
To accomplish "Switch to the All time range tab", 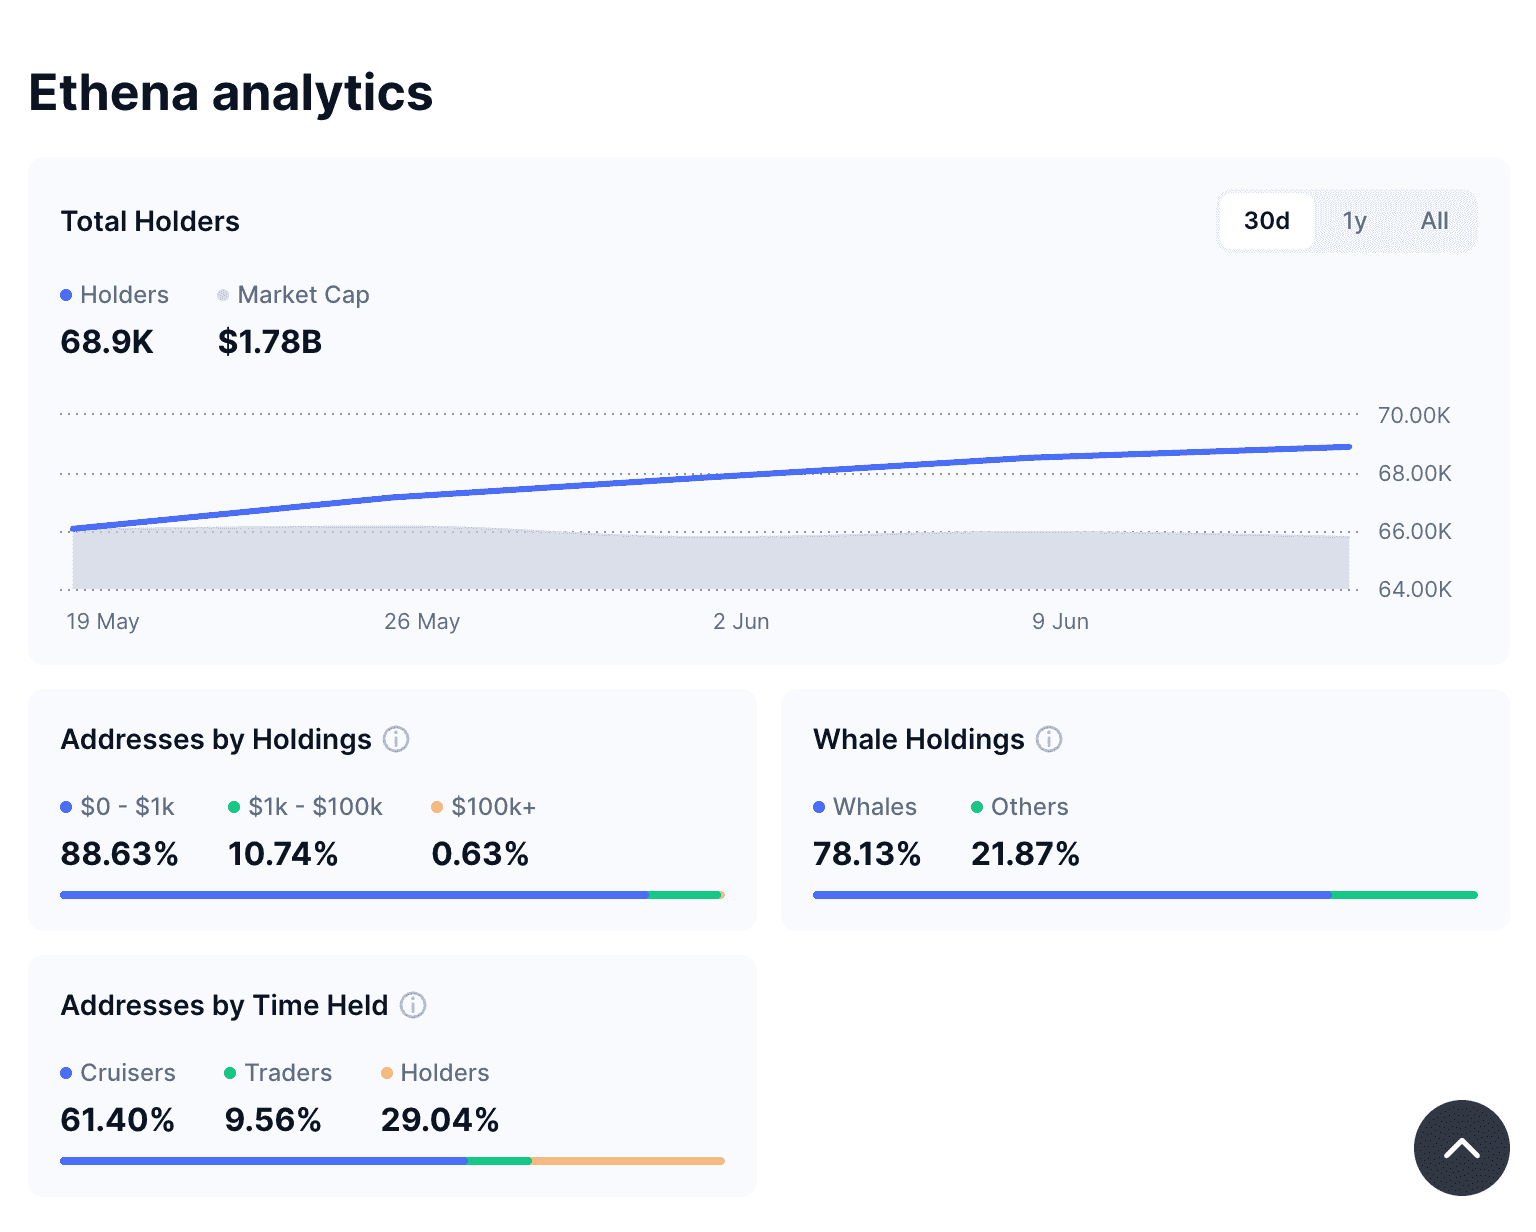I will (x=1434, y=221).
